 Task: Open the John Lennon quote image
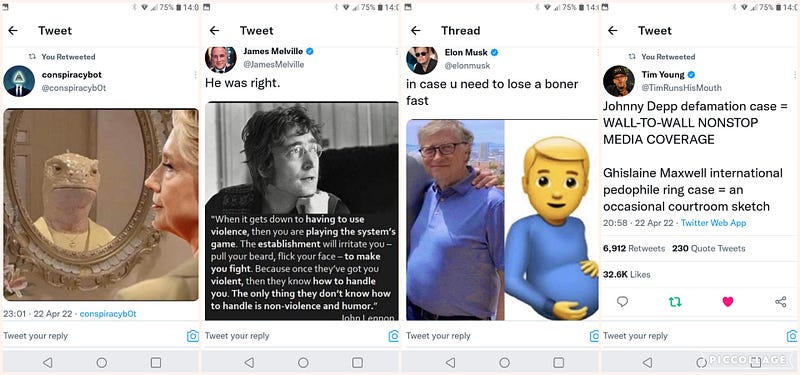click(302, 211)
